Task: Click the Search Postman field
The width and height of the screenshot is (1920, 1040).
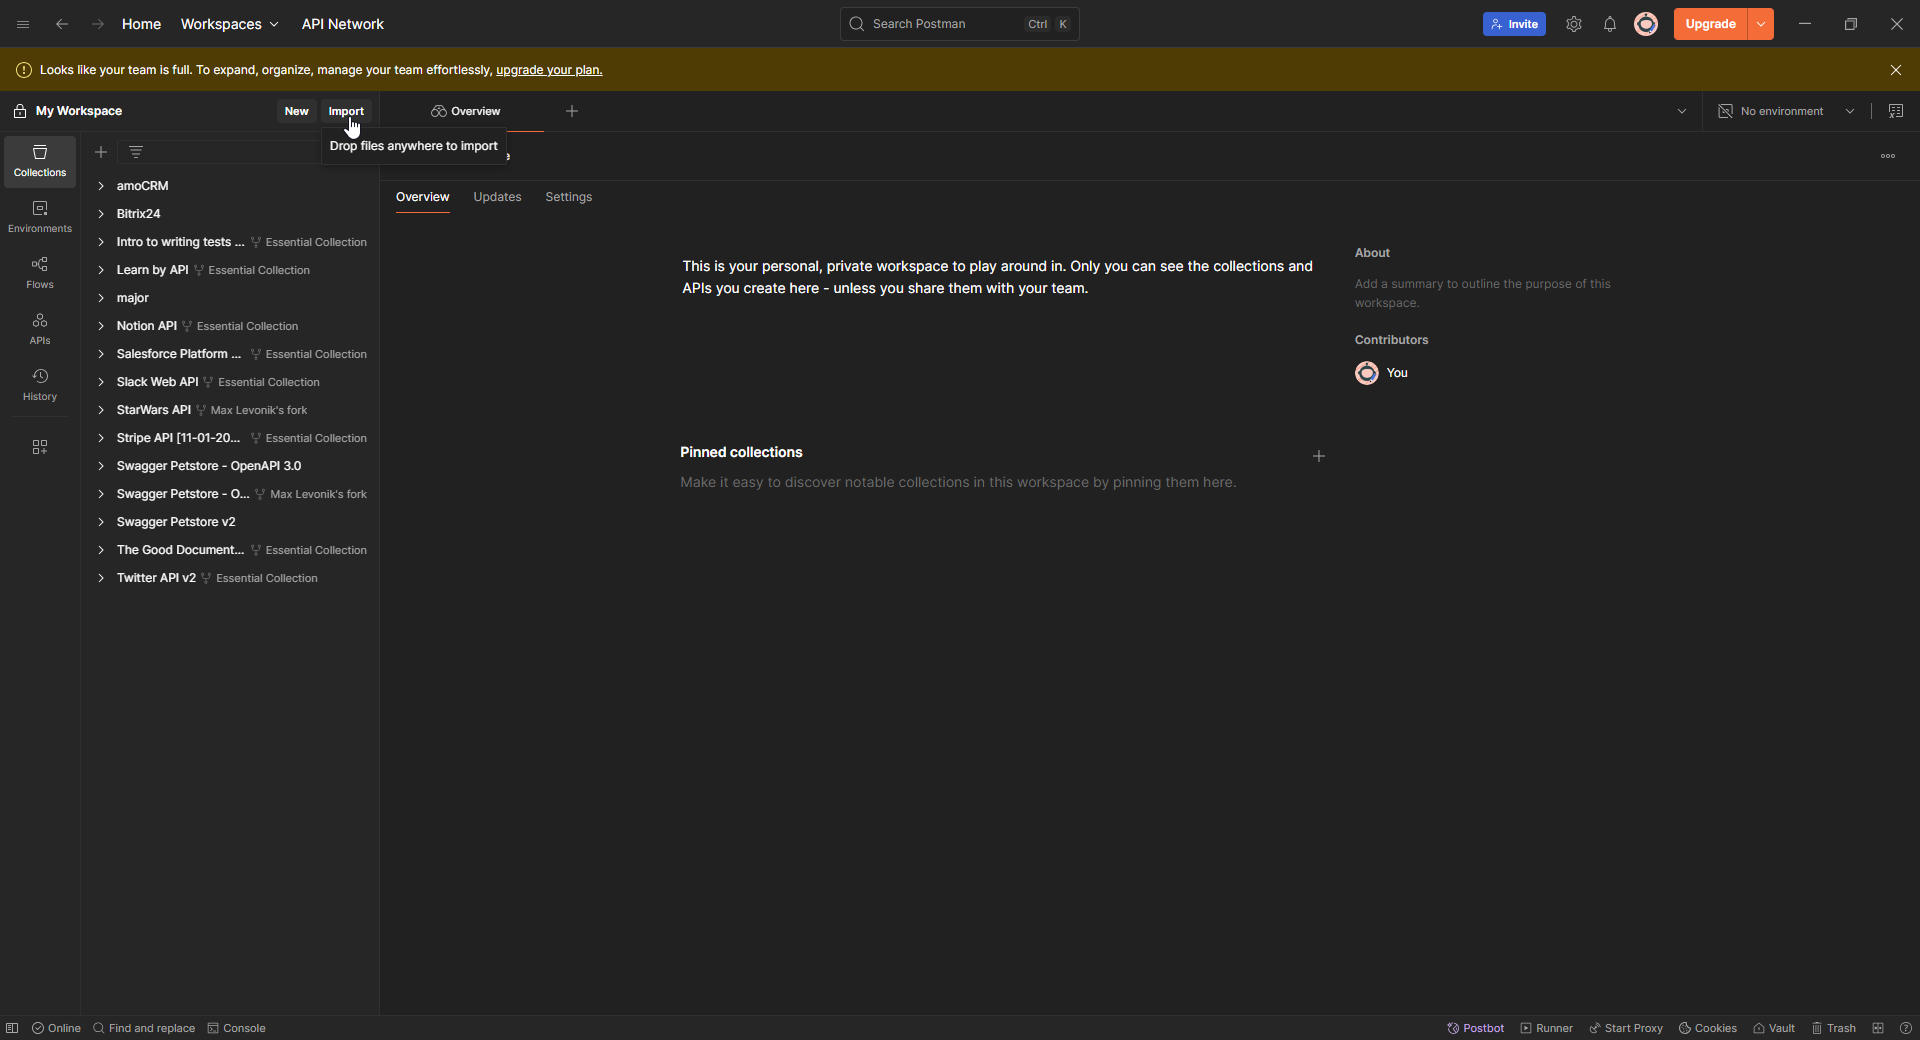Action: (x=960, y=24)
